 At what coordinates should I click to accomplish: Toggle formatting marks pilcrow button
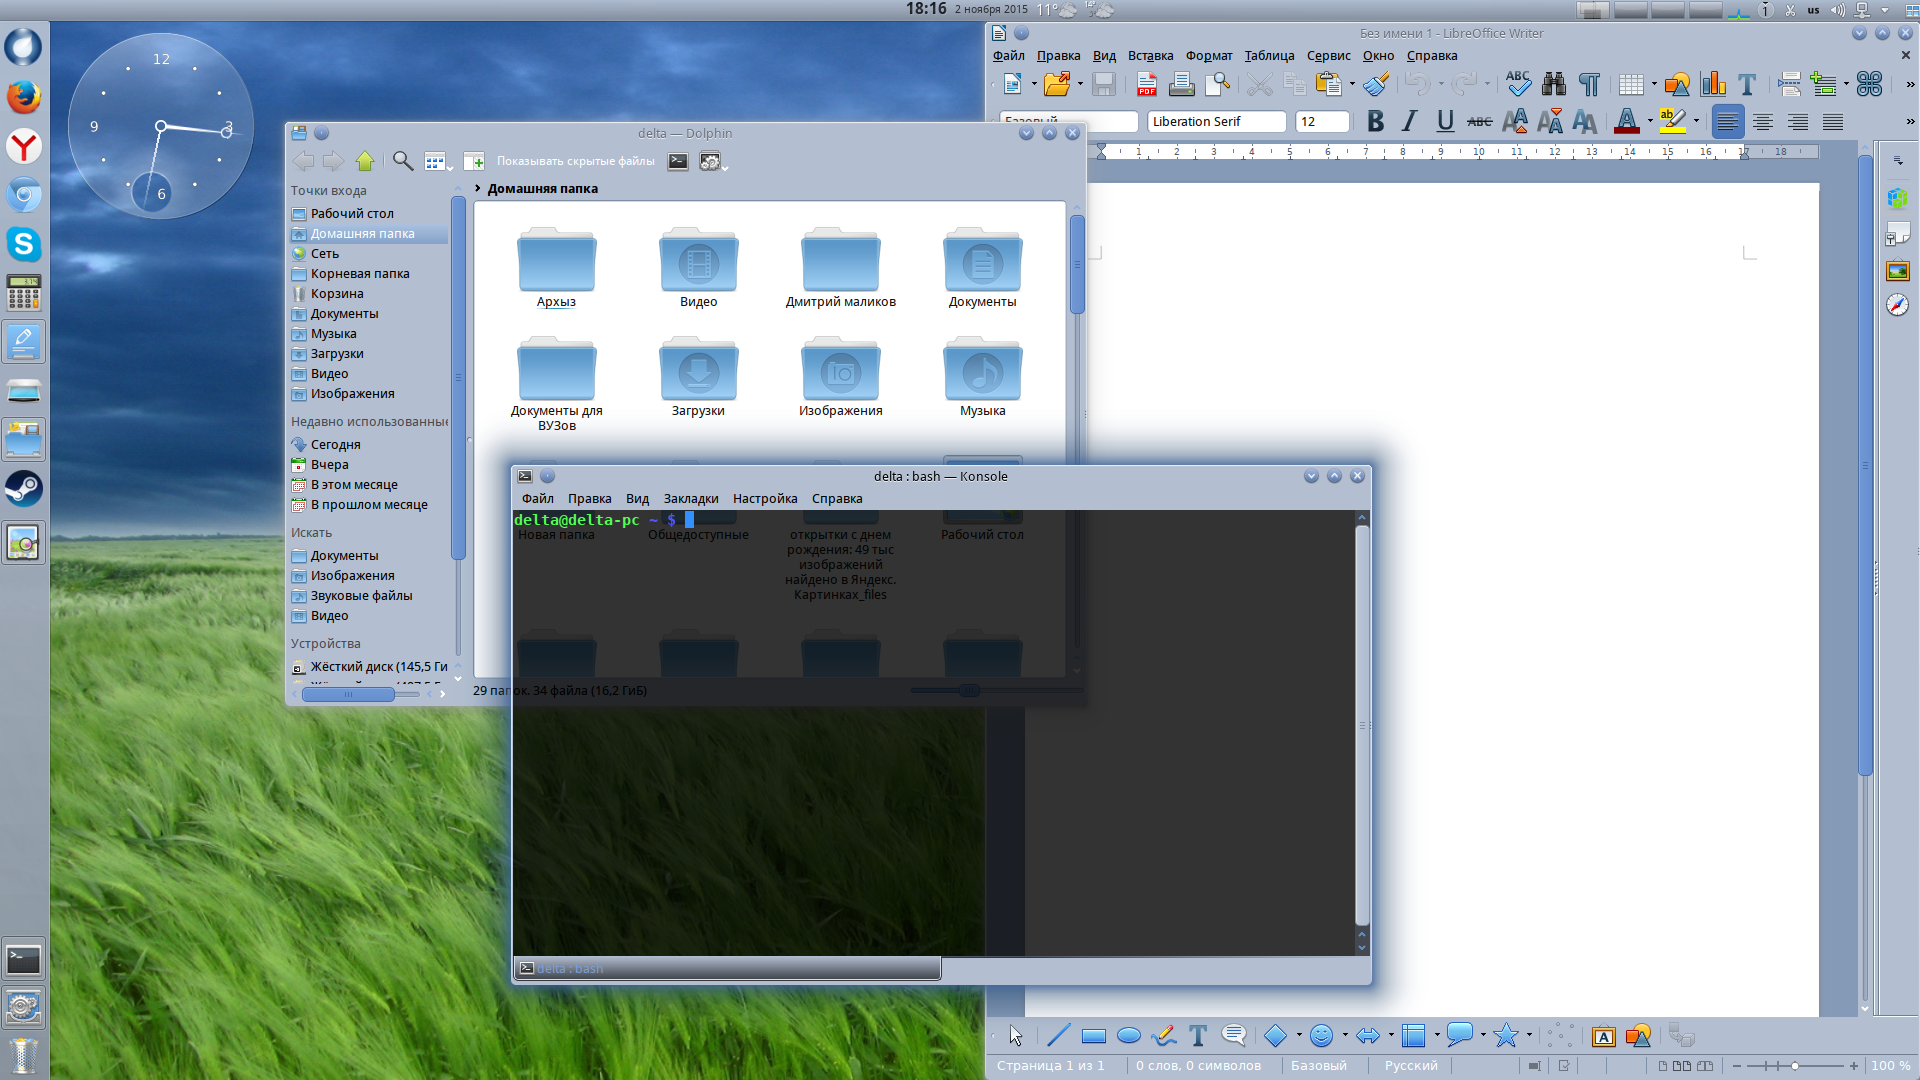click(1588, 85)
